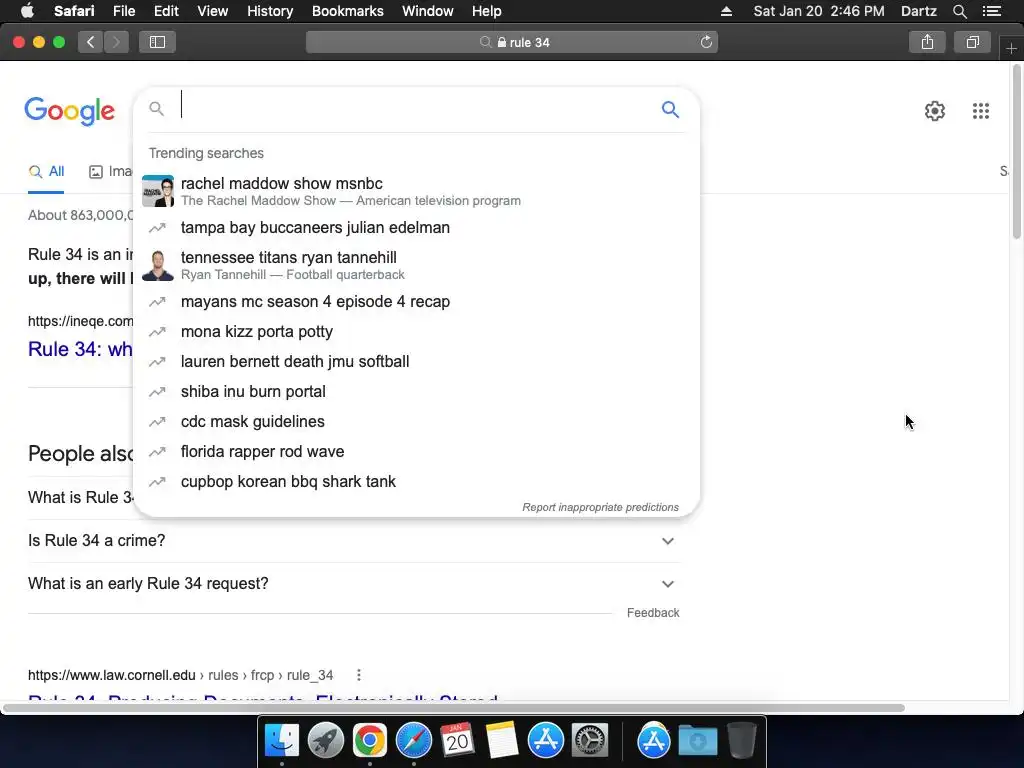This screenshot has height=768, width=1024.
Task: Open the Edit menu
Action: (x=166, y=11)
